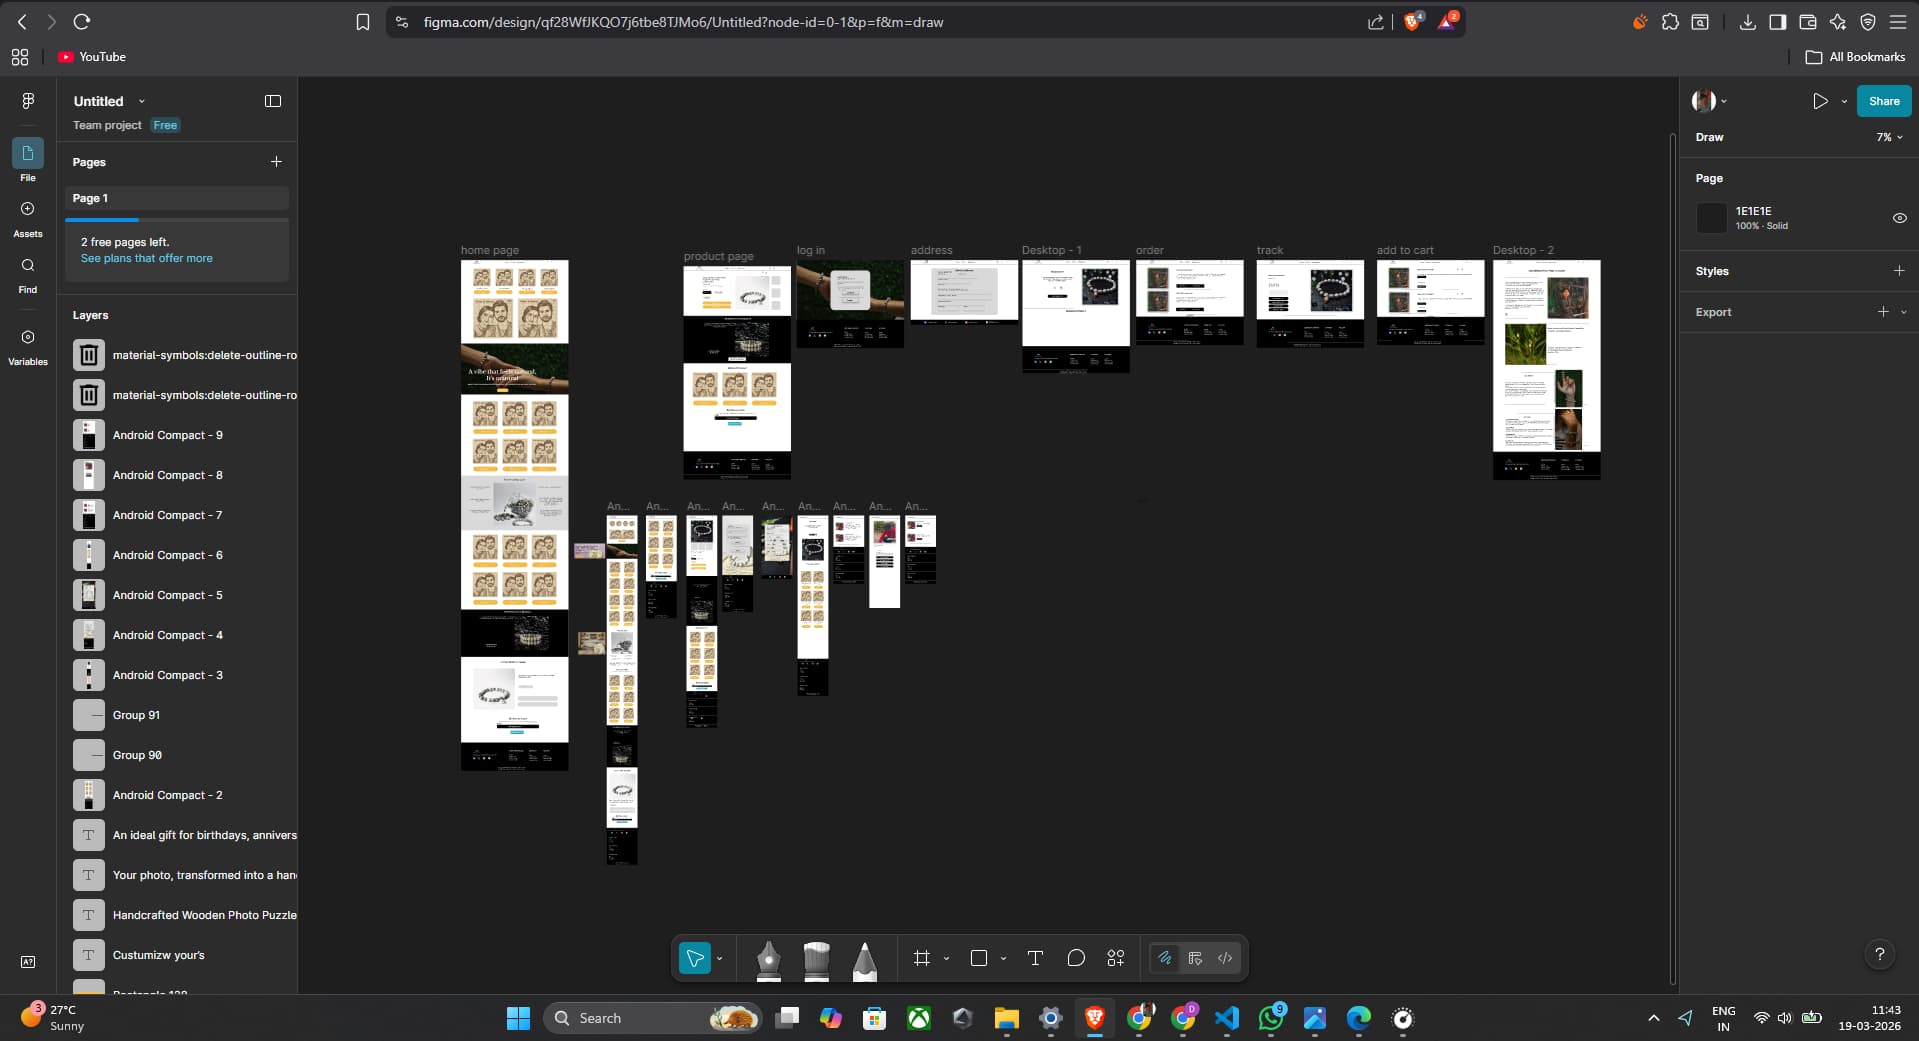This screenshot has height=1041, width=1919.
Task: Select the Comment tool
Action: [1076, 958]
